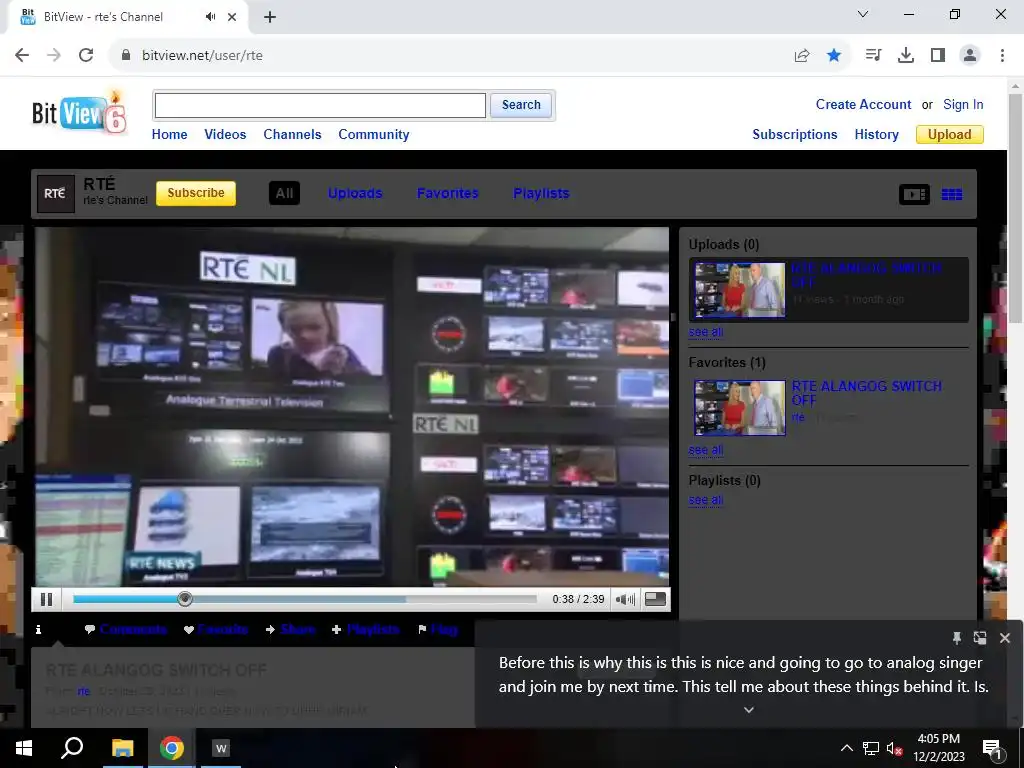Image resolution: width=1024 pixels, height=768 pixels.
Task: Click Favorite action below the video
Action: tap(216, 630)
